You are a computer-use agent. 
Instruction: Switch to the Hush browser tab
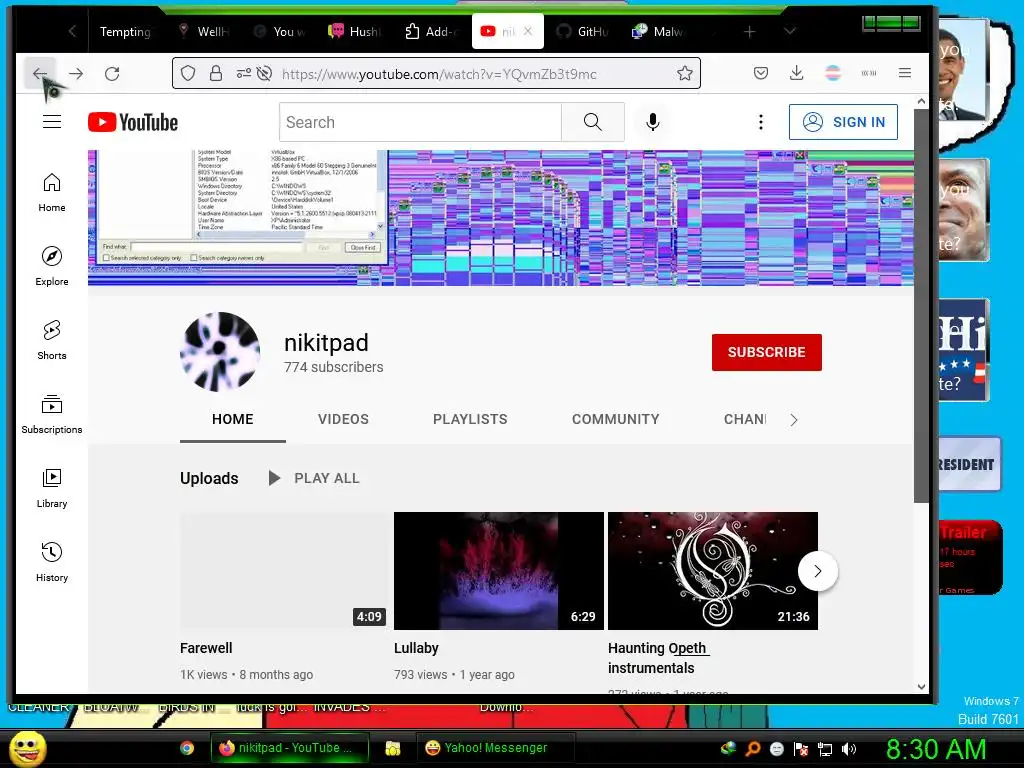[x=356, y=31]
